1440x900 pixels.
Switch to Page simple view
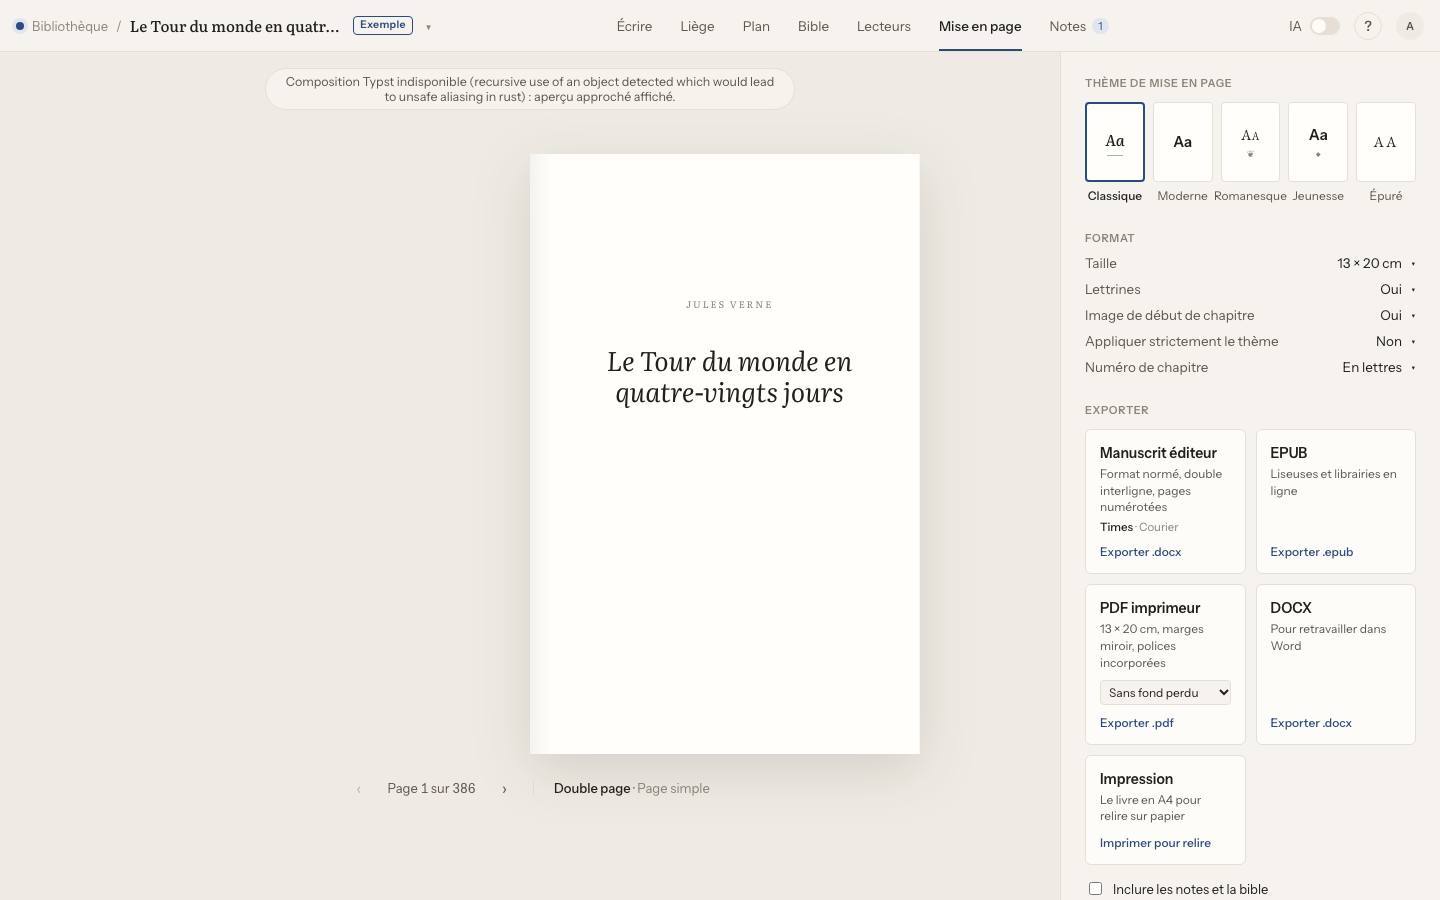(x=673, y=788)
